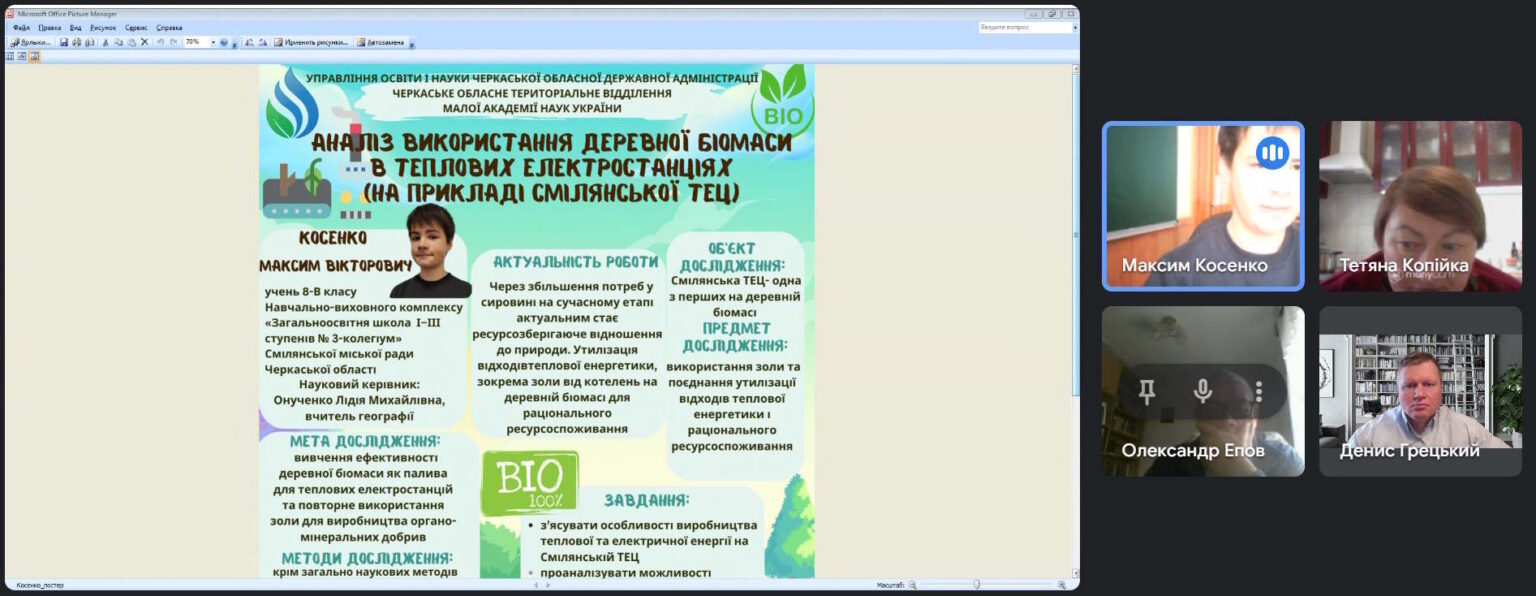Image resolution: width=1536 pixels, height=596 pixels.
Task: Click the zoom out magnifier in status bar
Action: tap(912, 585)
